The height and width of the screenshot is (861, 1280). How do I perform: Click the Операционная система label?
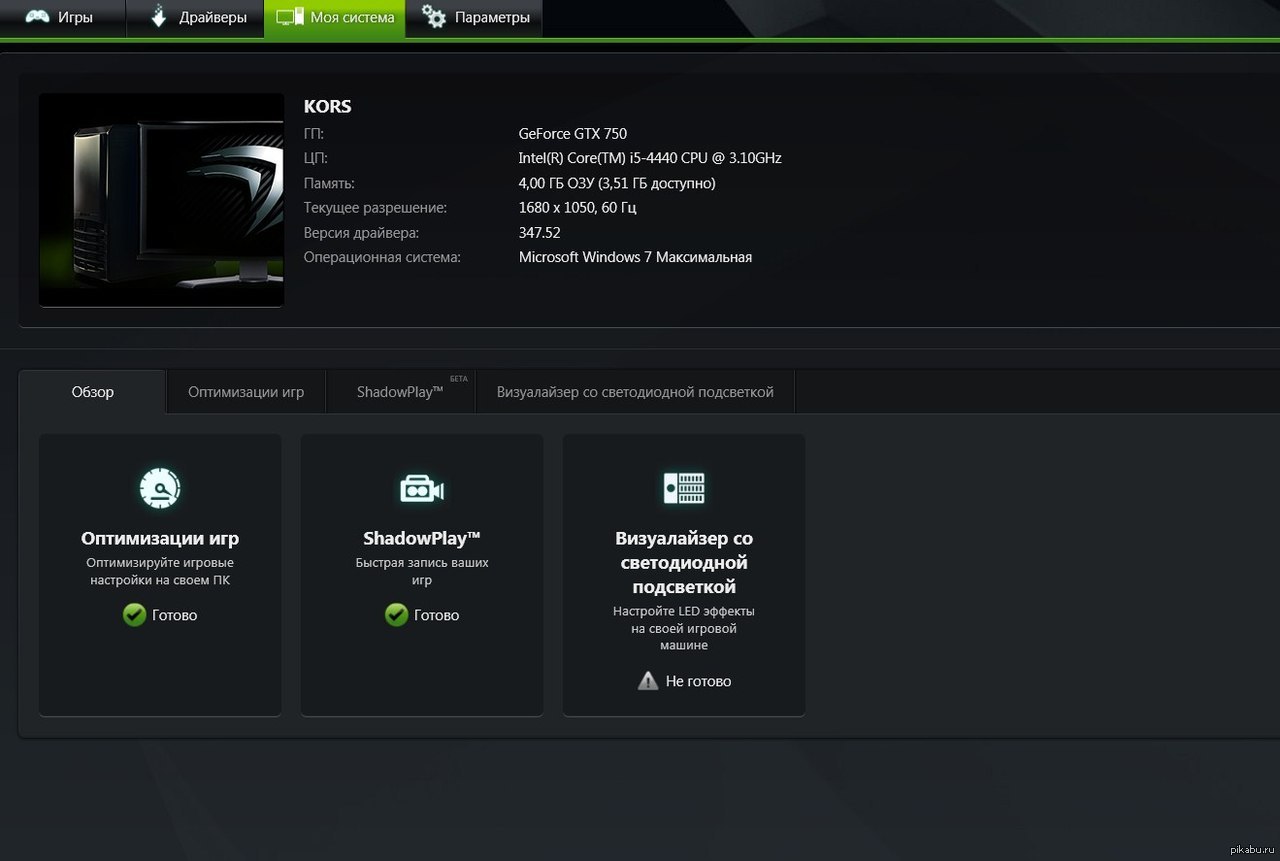click(382, 257)
